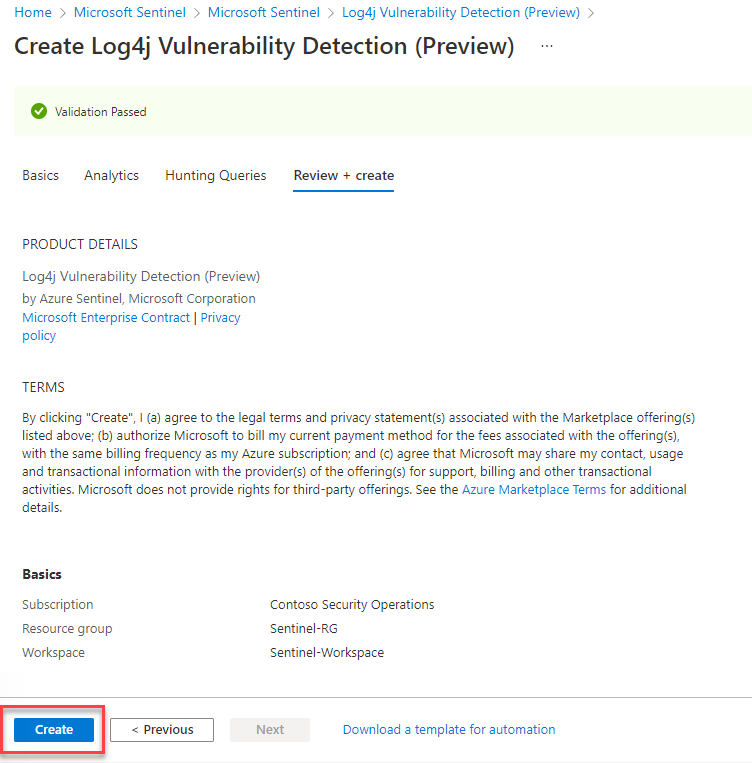The width and height of the screenshot is (752, 763).
Task: Follow the Azure Marketplace Terms link
Action: pos(534,489)
